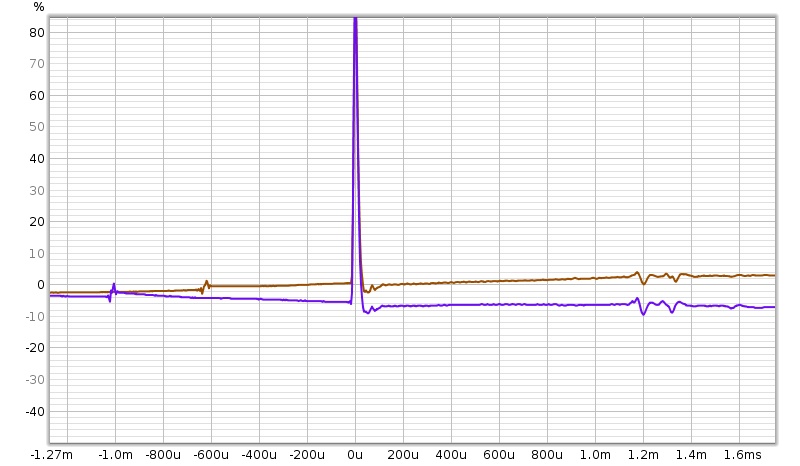Click the brown trace blip near -600u

click(x=205, y=286)
